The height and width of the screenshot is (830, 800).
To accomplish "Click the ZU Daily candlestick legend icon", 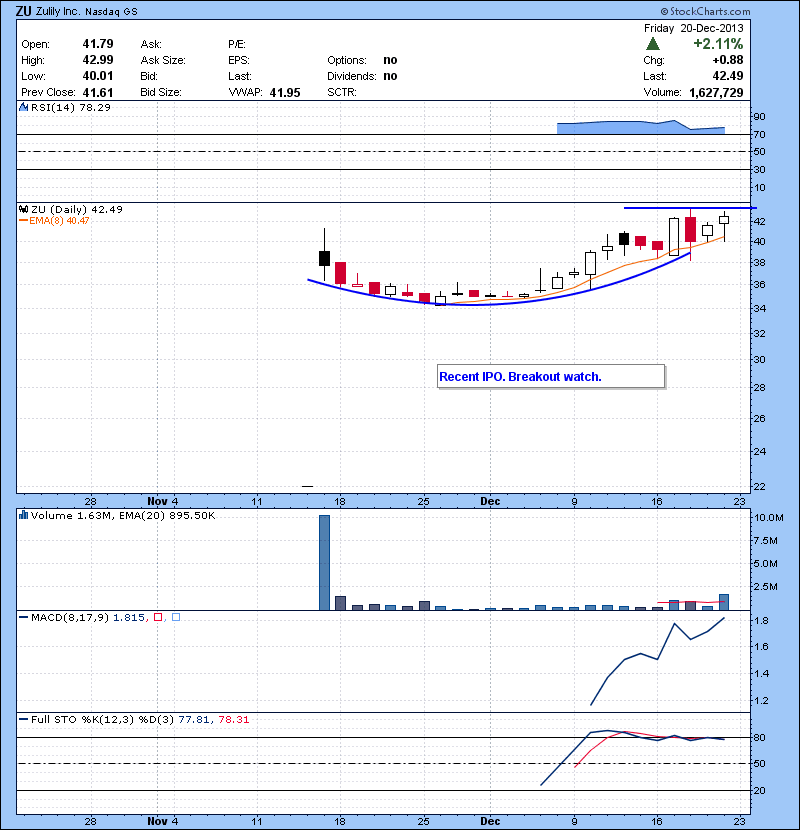I will point(24,209).
